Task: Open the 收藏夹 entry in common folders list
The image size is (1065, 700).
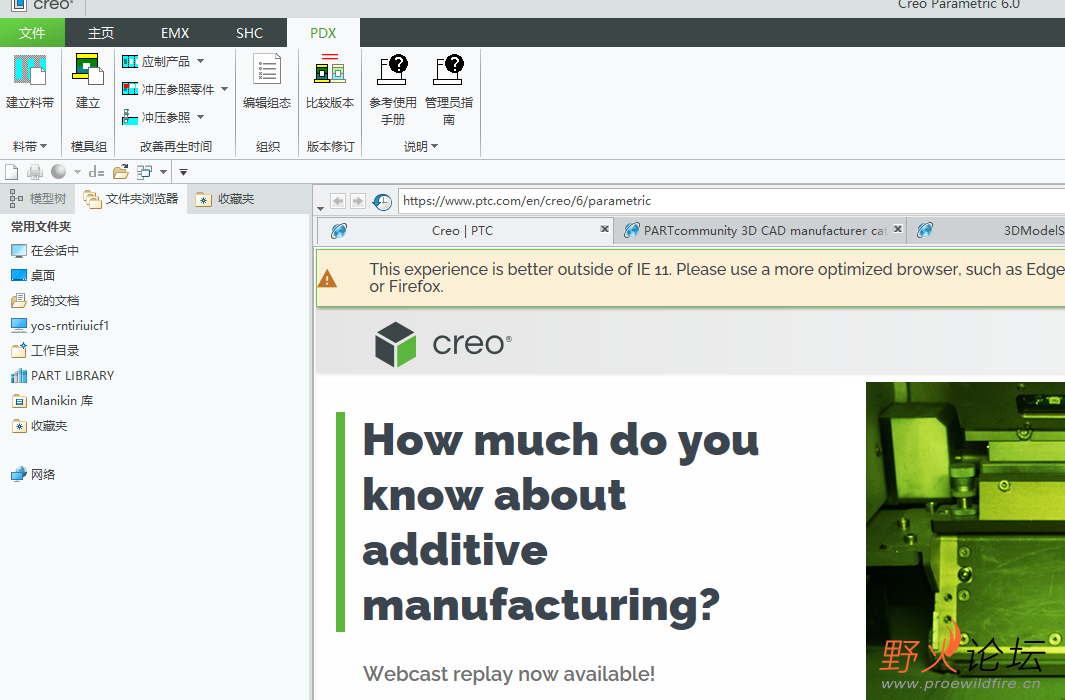Action: point(39,426)
